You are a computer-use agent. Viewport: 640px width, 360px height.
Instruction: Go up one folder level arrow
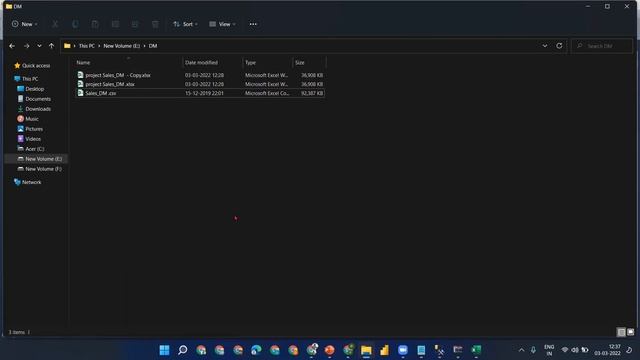tap(51, 46)
